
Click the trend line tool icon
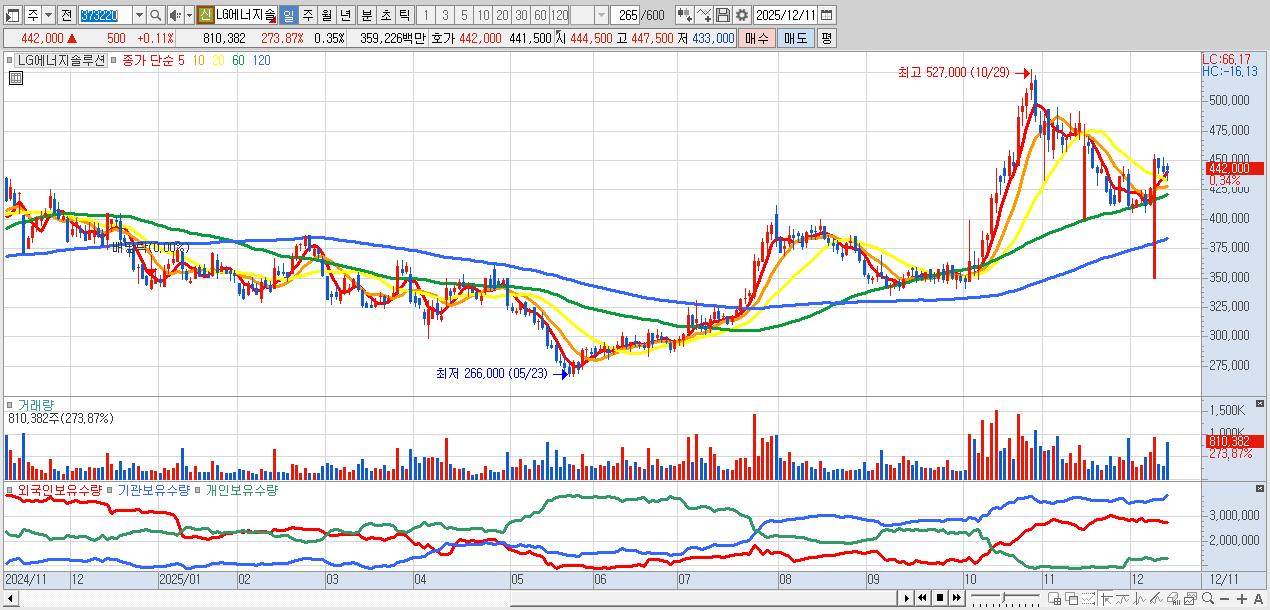(1123, 599)
